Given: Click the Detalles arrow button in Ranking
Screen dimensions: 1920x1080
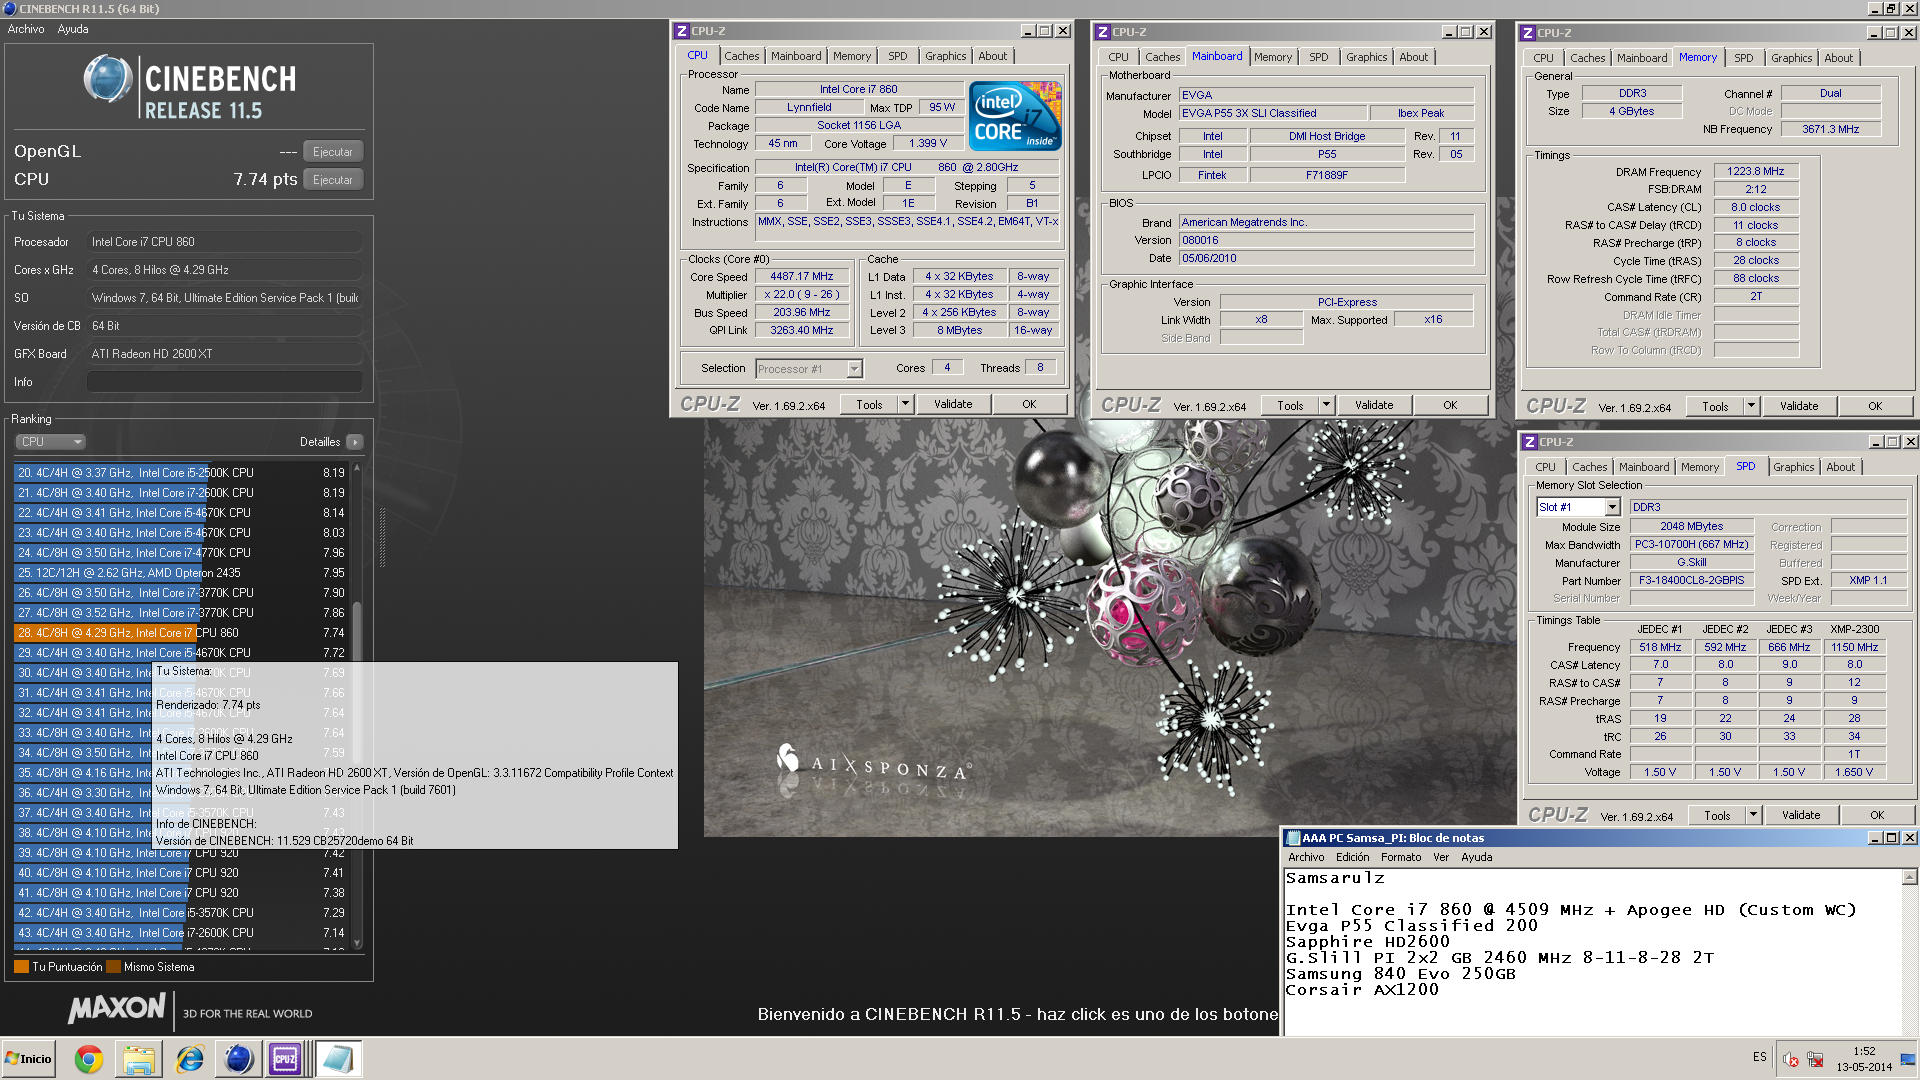Looking at the screenshot, I should [355, 442].
